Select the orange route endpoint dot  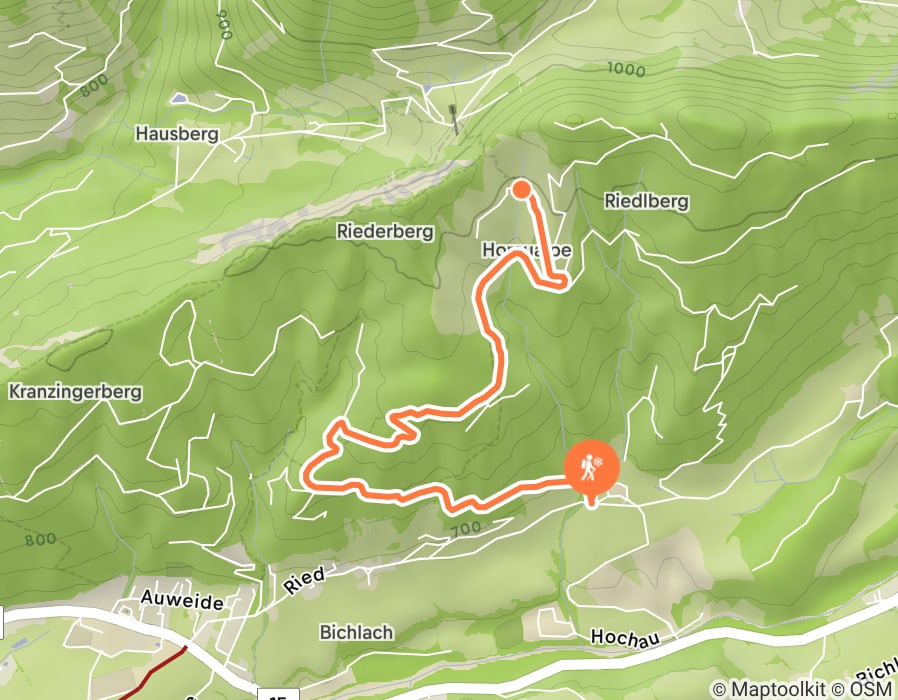[521, 189]
